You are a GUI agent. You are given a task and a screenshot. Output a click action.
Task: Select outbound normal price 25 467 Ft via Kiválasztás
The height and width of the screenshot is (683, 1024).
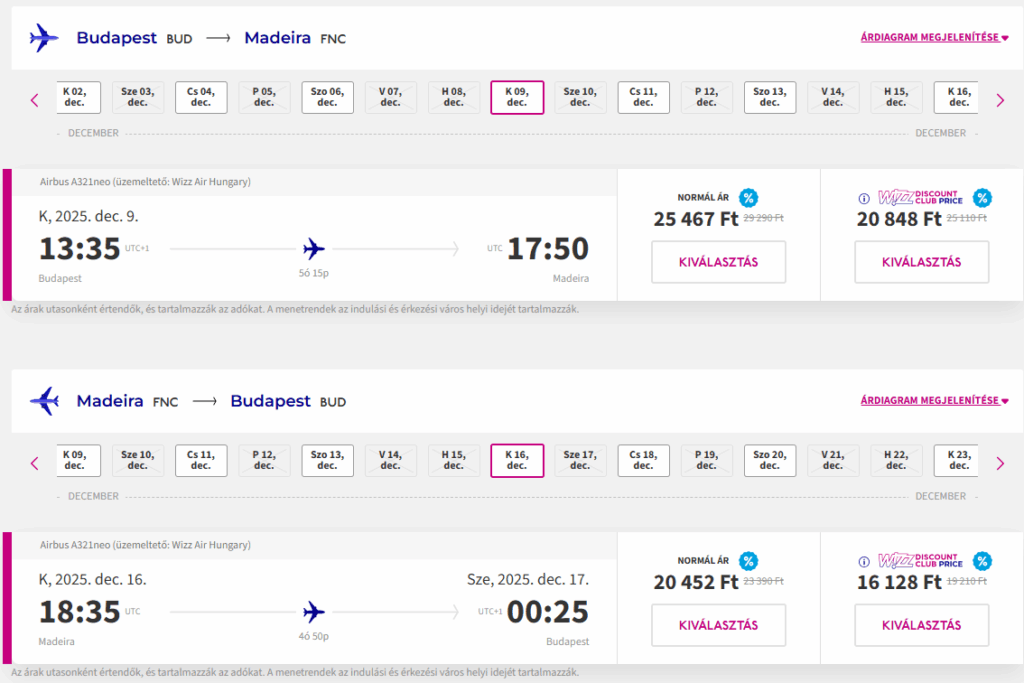(x=718, y=262)
